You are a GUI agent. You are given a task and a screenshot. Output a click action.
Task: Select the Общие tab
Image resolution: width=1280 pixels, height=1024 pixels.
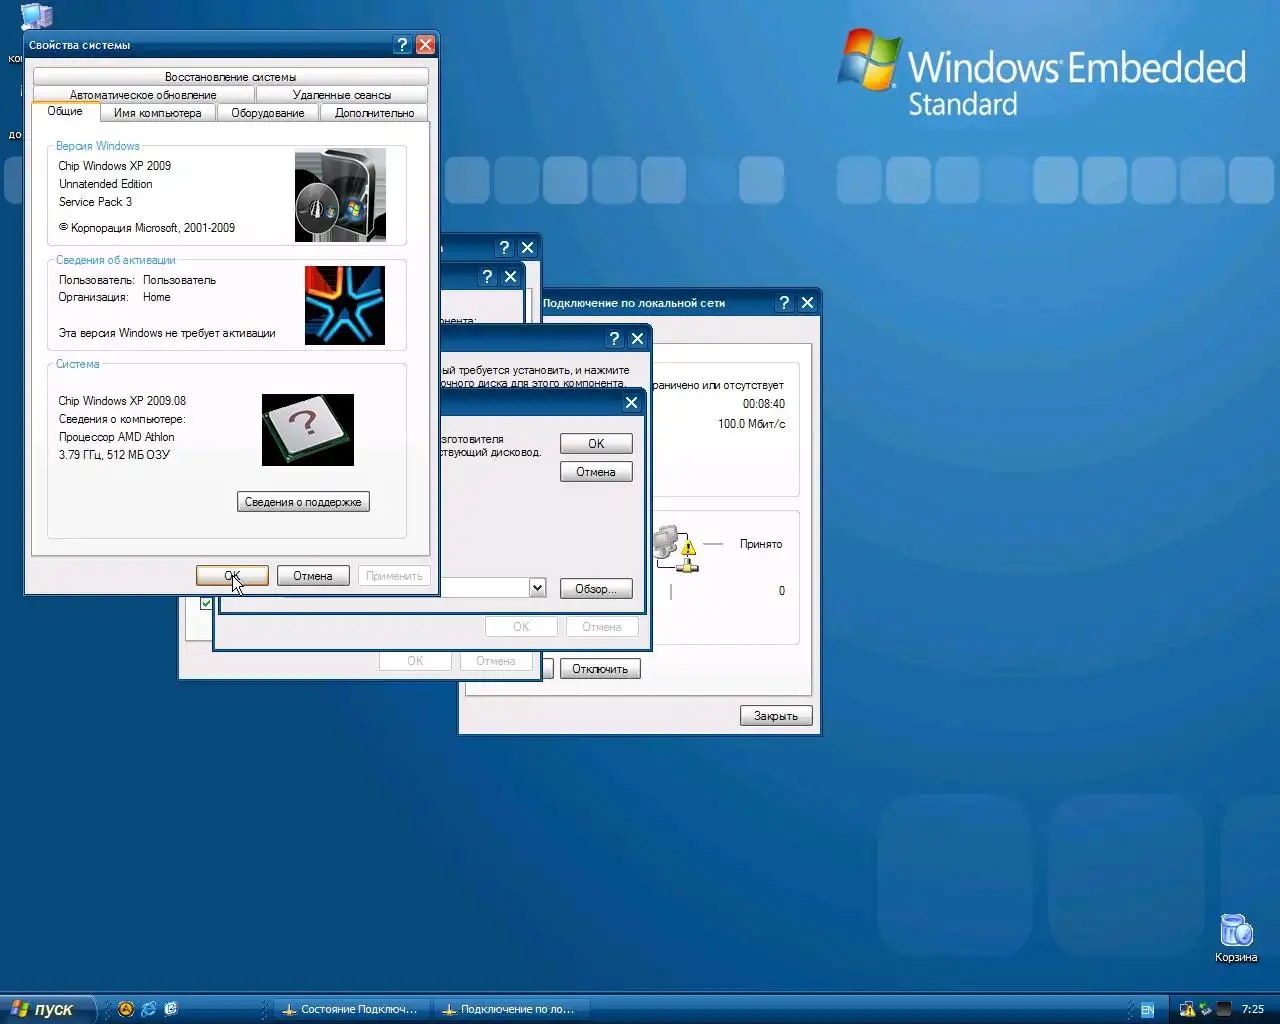click(65, 111)
